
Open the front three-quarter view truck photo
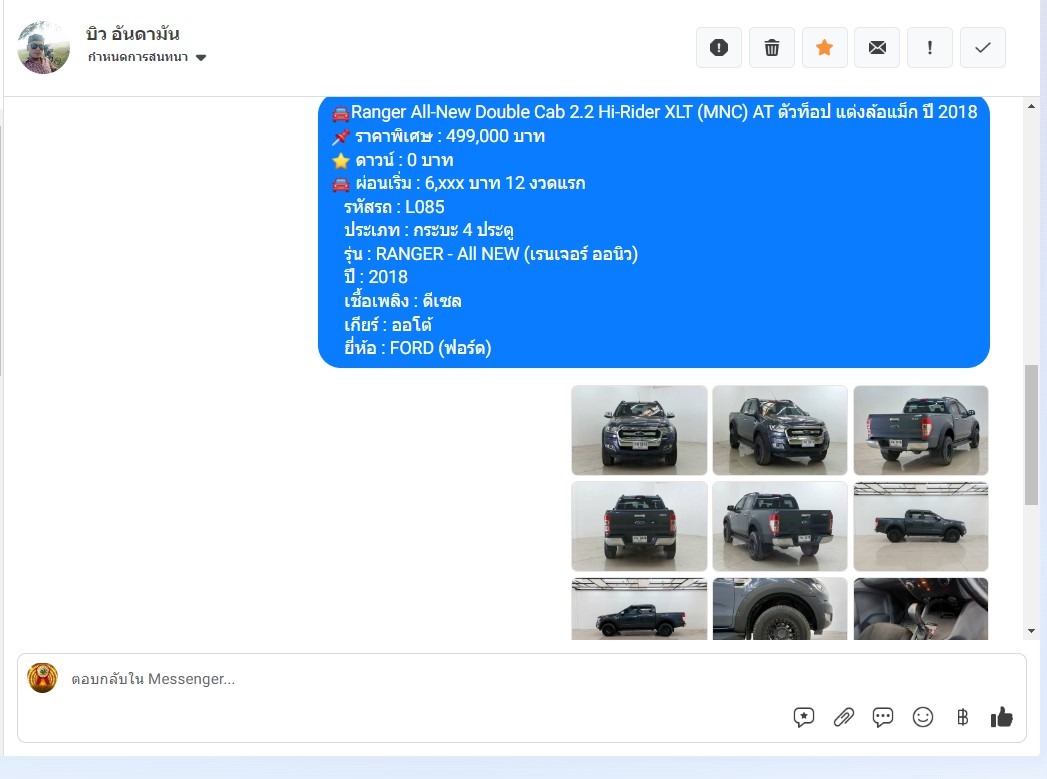click(x=780, y=430)
